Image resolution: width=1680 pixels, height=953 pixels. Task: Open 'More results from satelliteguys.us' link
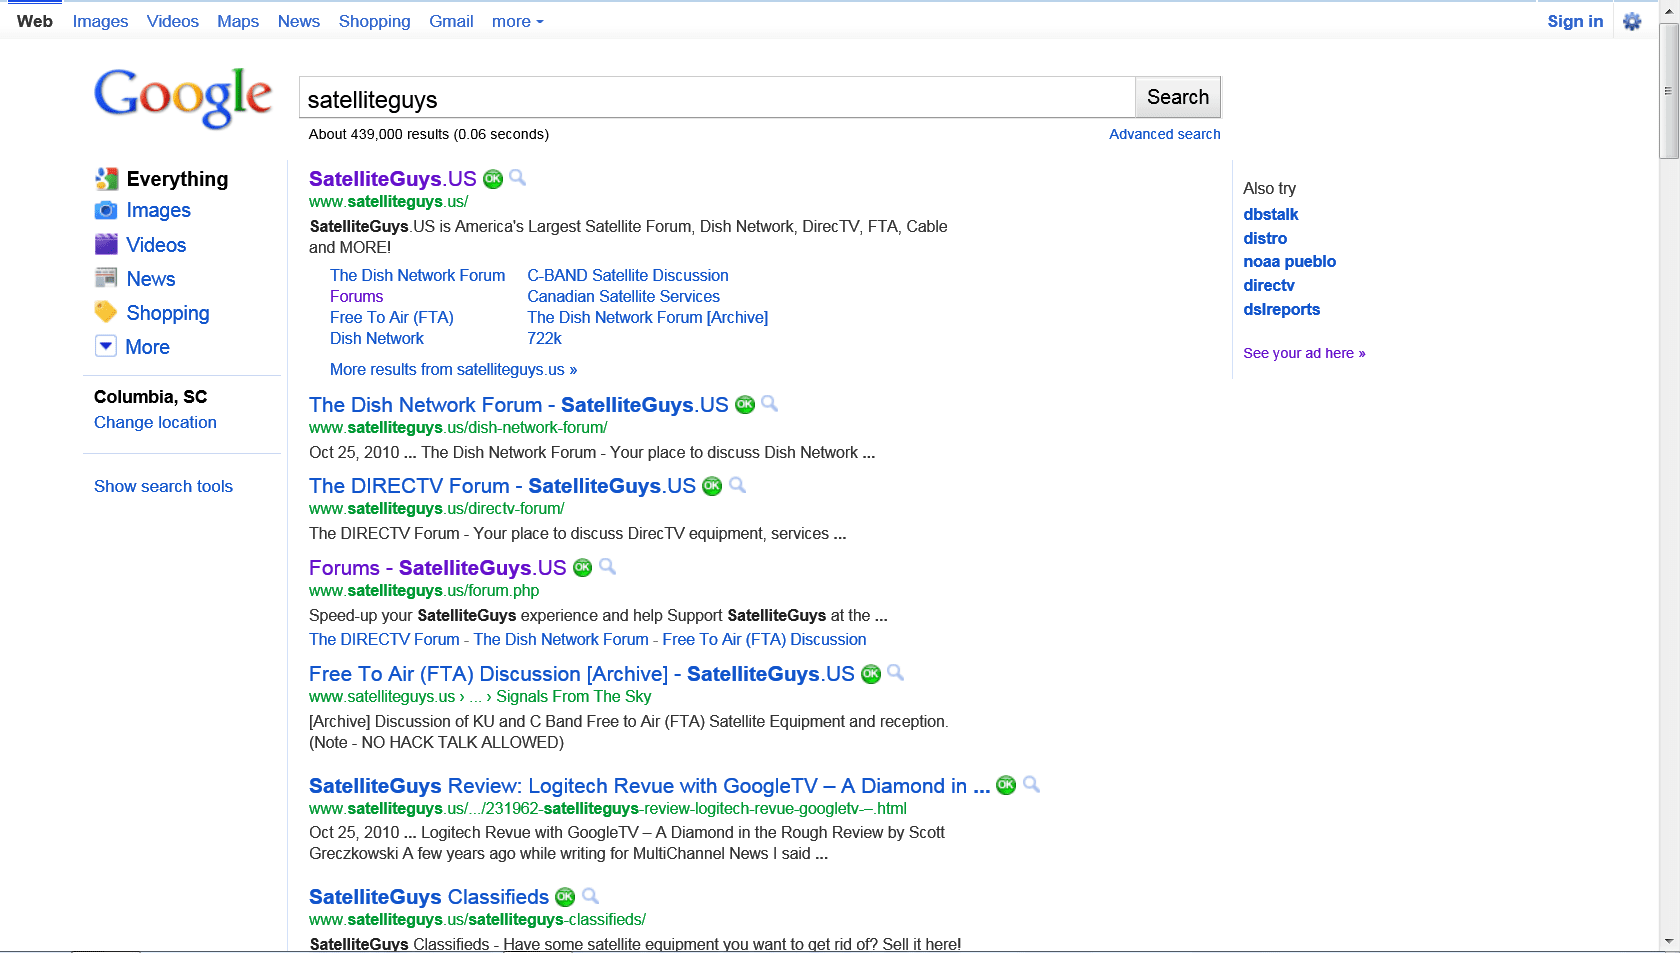click(x=453, y=369)
